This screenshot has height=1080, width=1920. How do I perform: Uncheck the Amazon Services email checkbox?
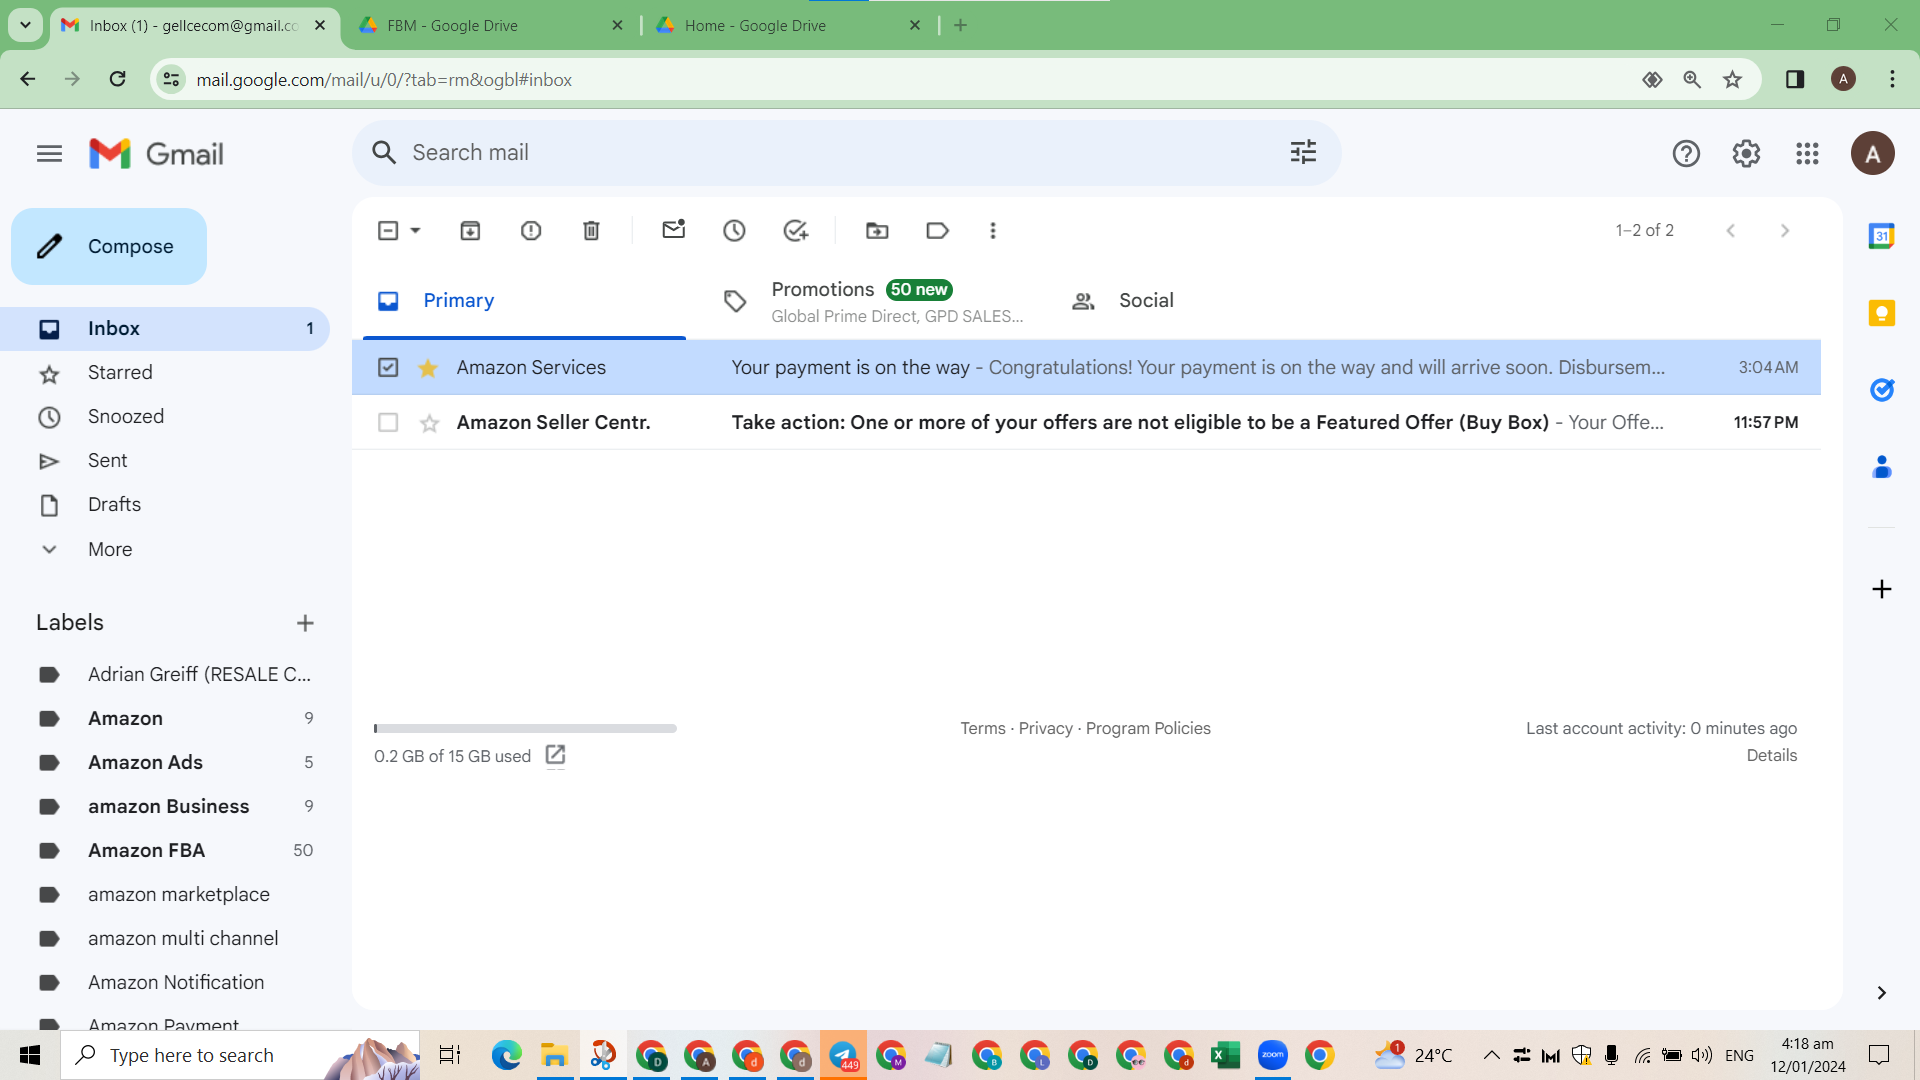388,368
